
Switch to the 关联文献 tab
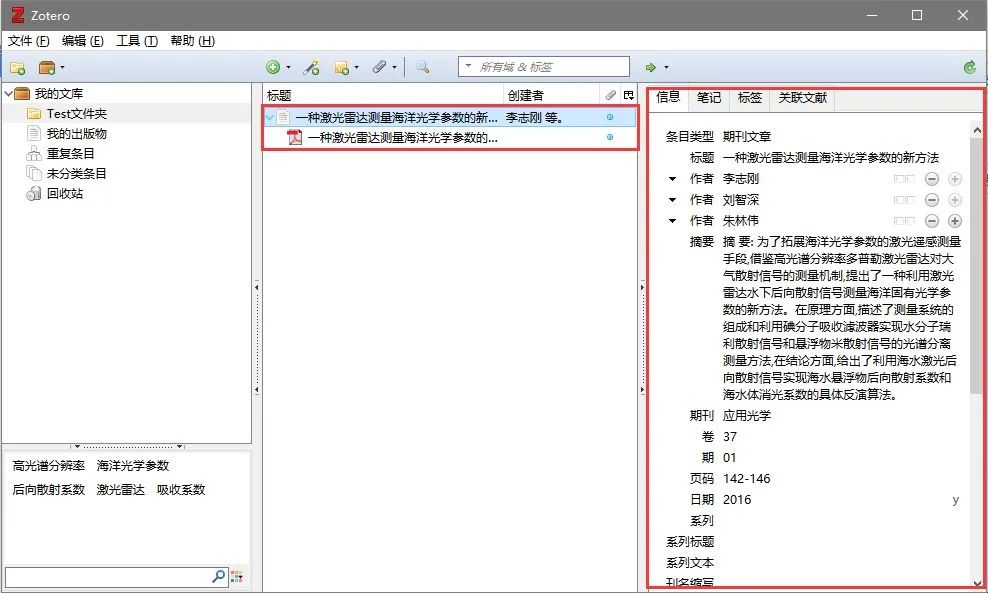point(802,98)
